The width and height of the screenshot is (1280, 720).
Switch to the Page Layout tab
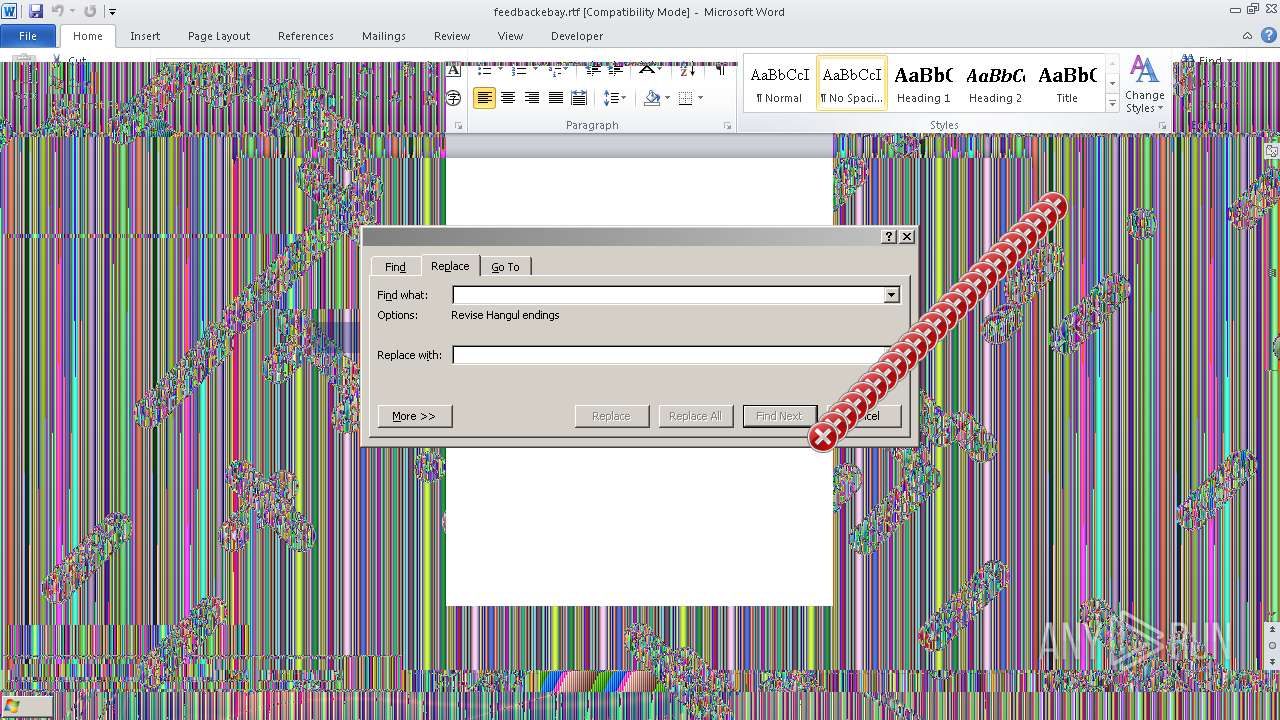pyautogui.click(x=219, y=36)
